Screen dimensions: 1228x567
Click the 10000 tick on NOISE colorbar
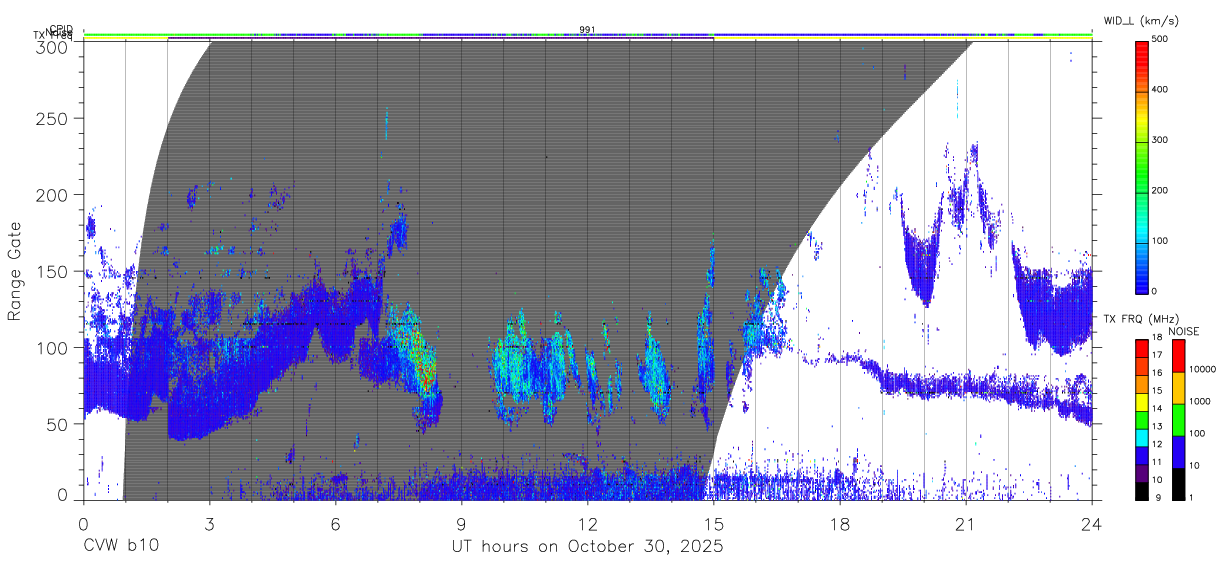click(x=1202, y=369)
